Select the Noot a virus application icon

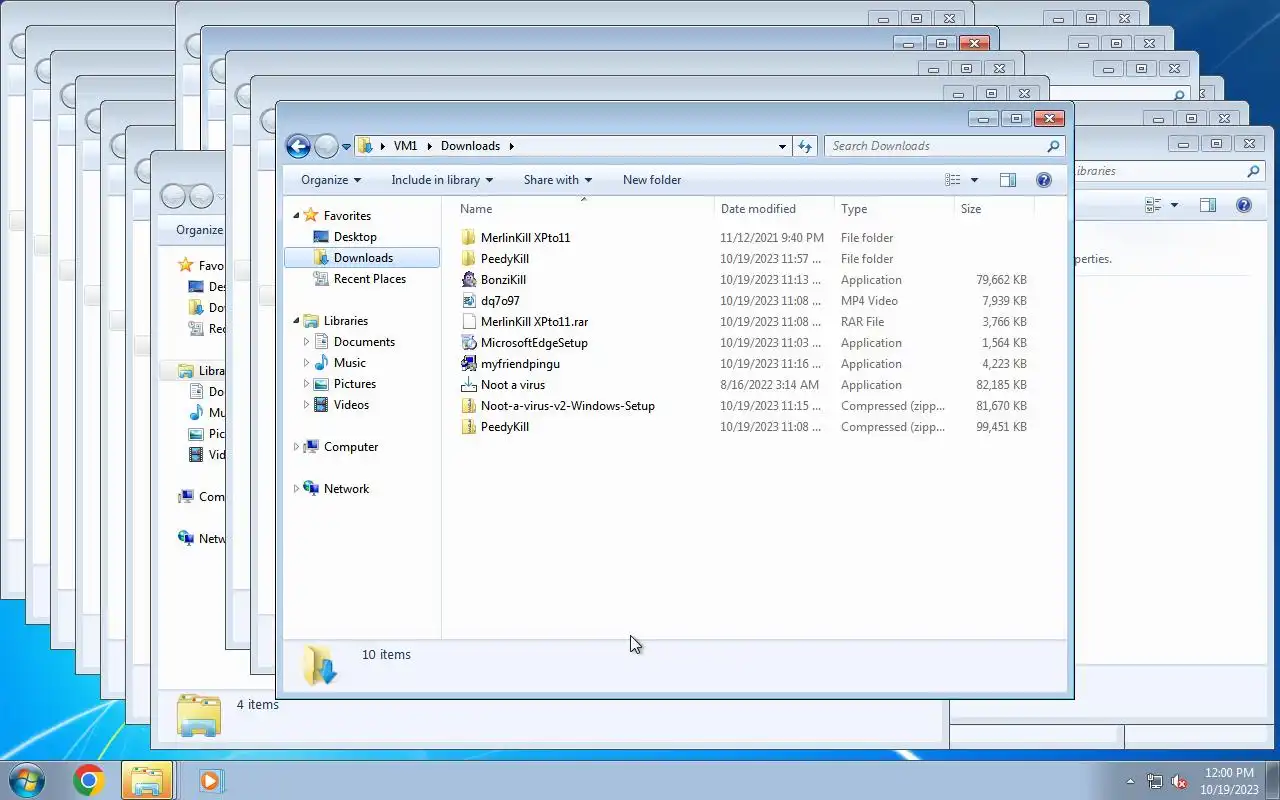click(469, 385)
